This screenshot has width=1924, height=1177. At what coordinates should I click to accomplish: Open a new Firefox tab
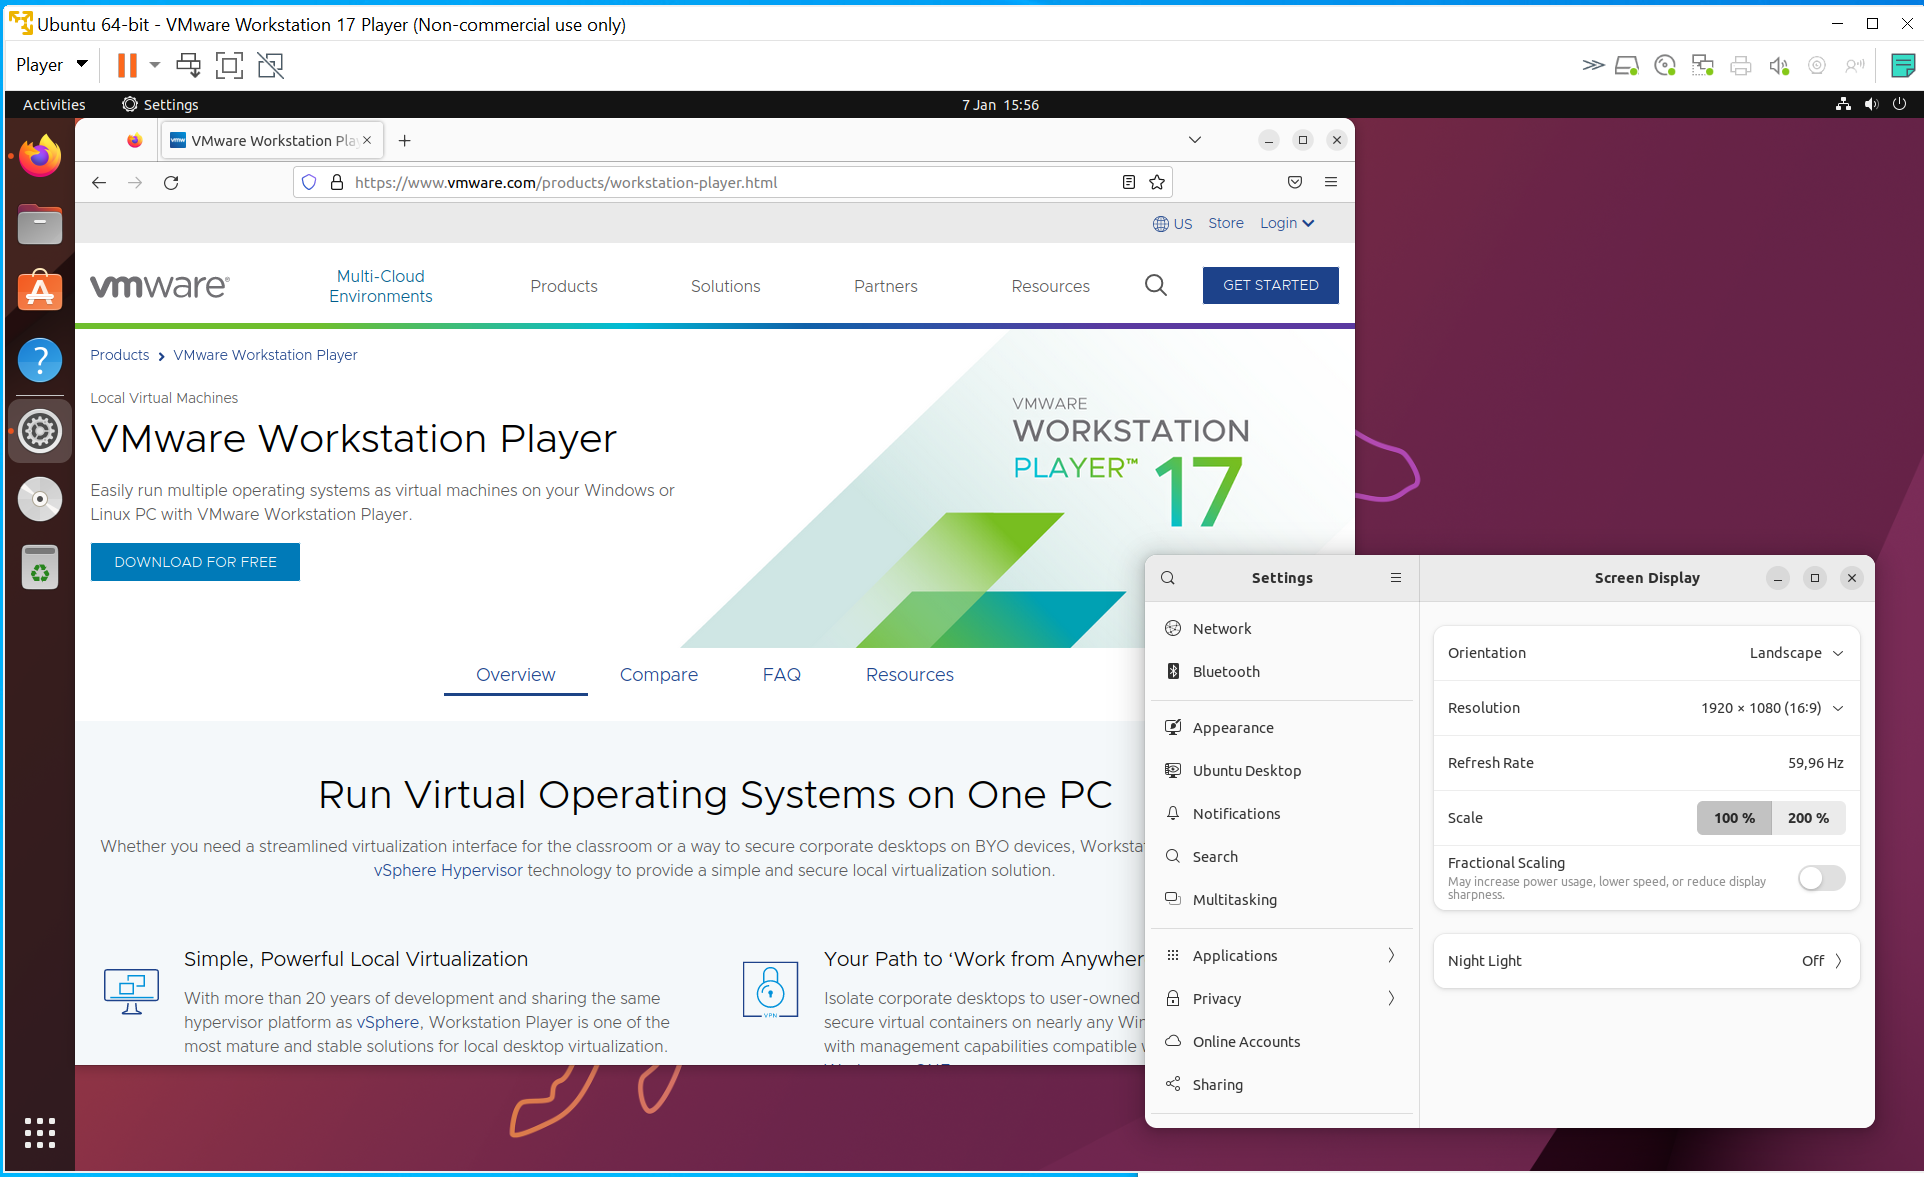click(404, 141)
